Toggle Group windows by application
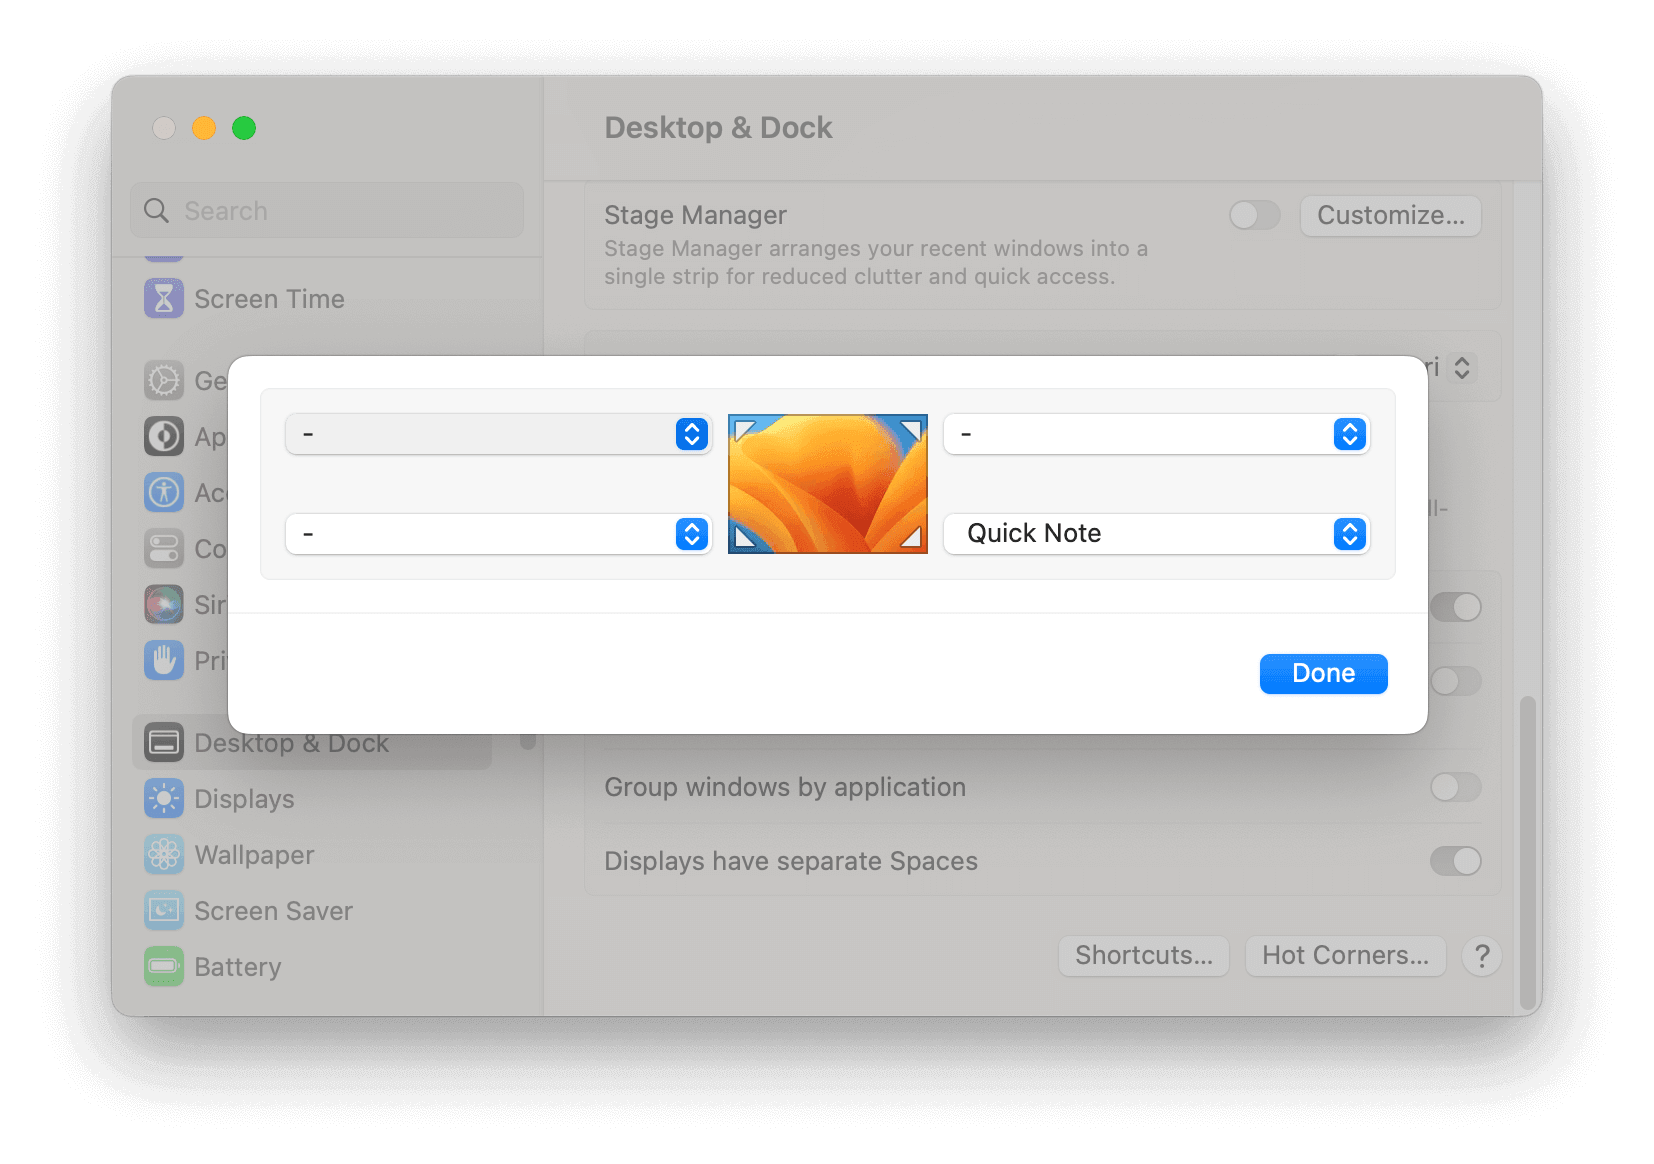 click(x=1455, y=788)
